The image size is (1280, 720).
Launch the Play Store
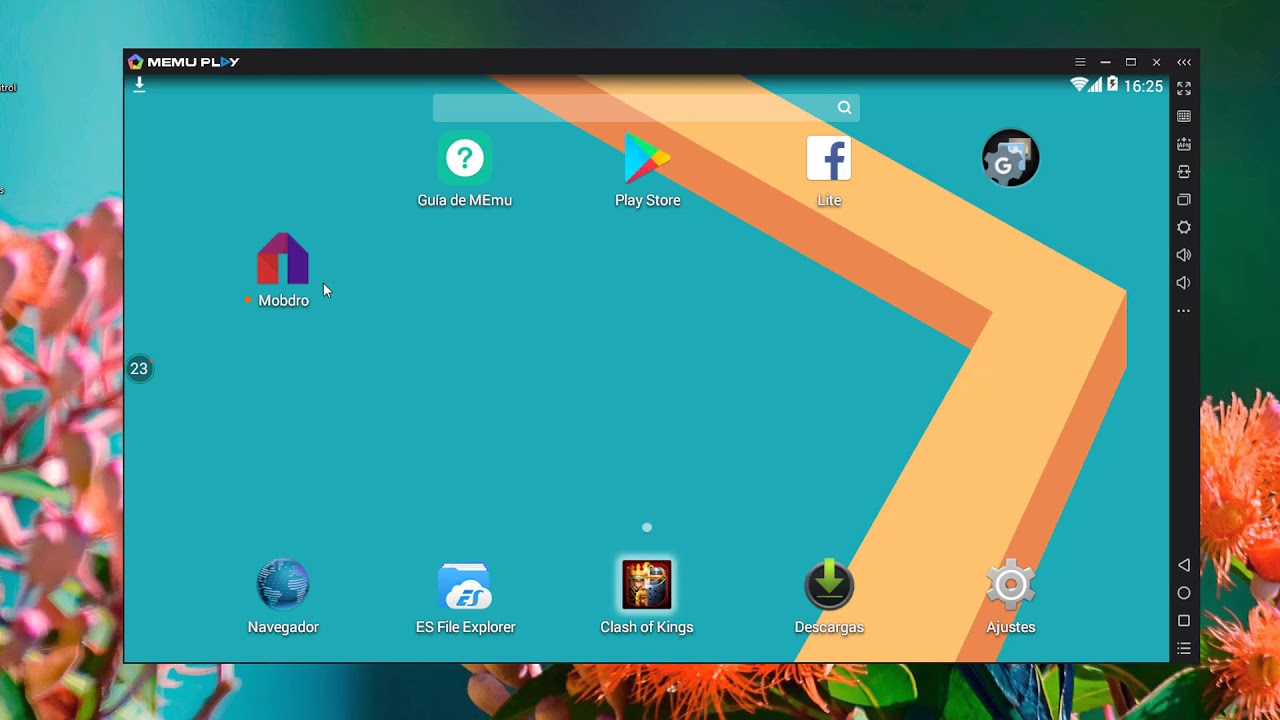(647, 158)
